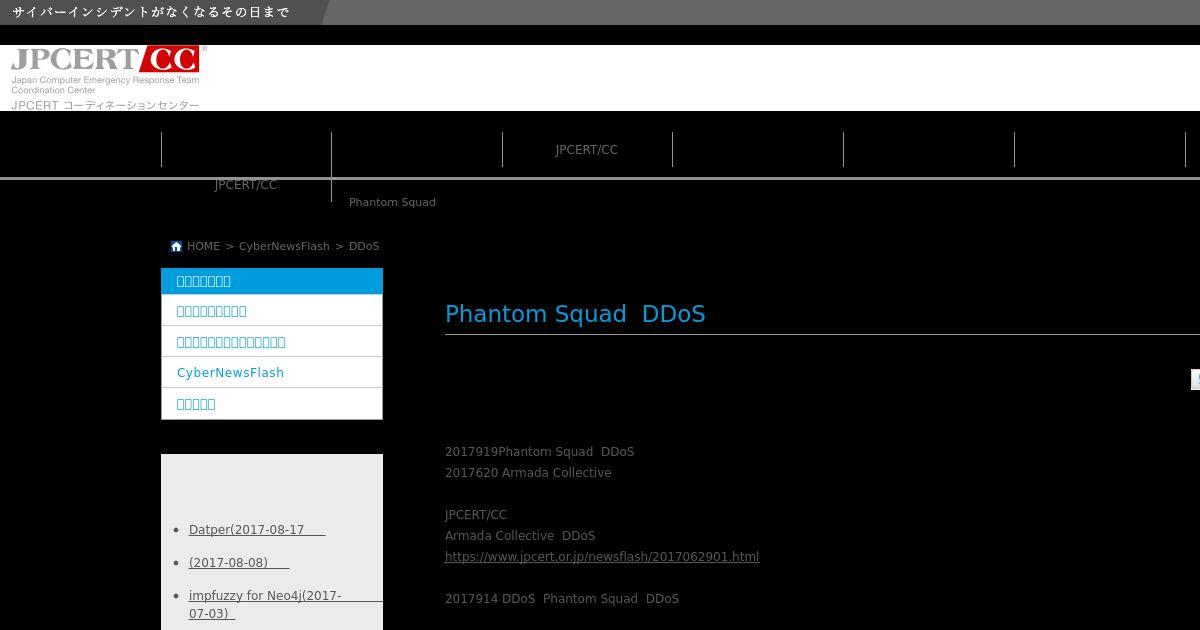Click the 'Armada Collective DDoS' text line
The width and height of the screenshot is (1200, 630).
[520, 536]
